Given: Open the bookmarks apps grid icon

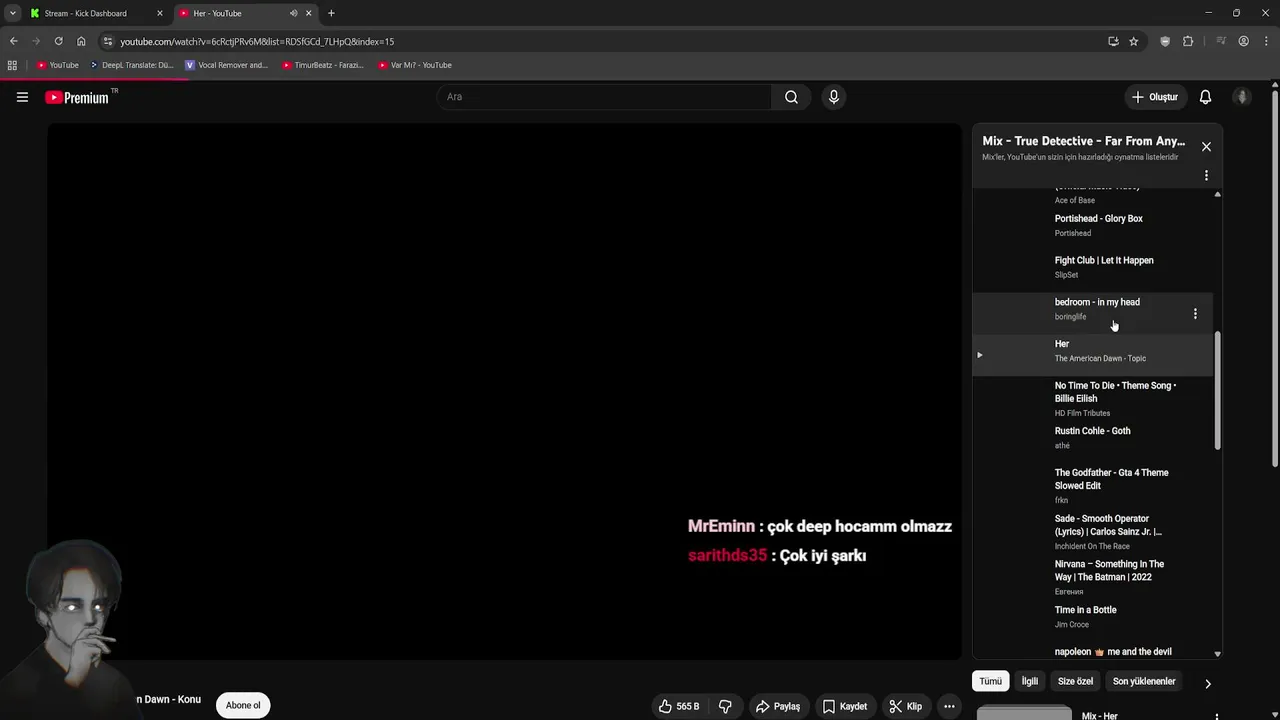Looking at the screenshot, I should (x=12, y=65).
